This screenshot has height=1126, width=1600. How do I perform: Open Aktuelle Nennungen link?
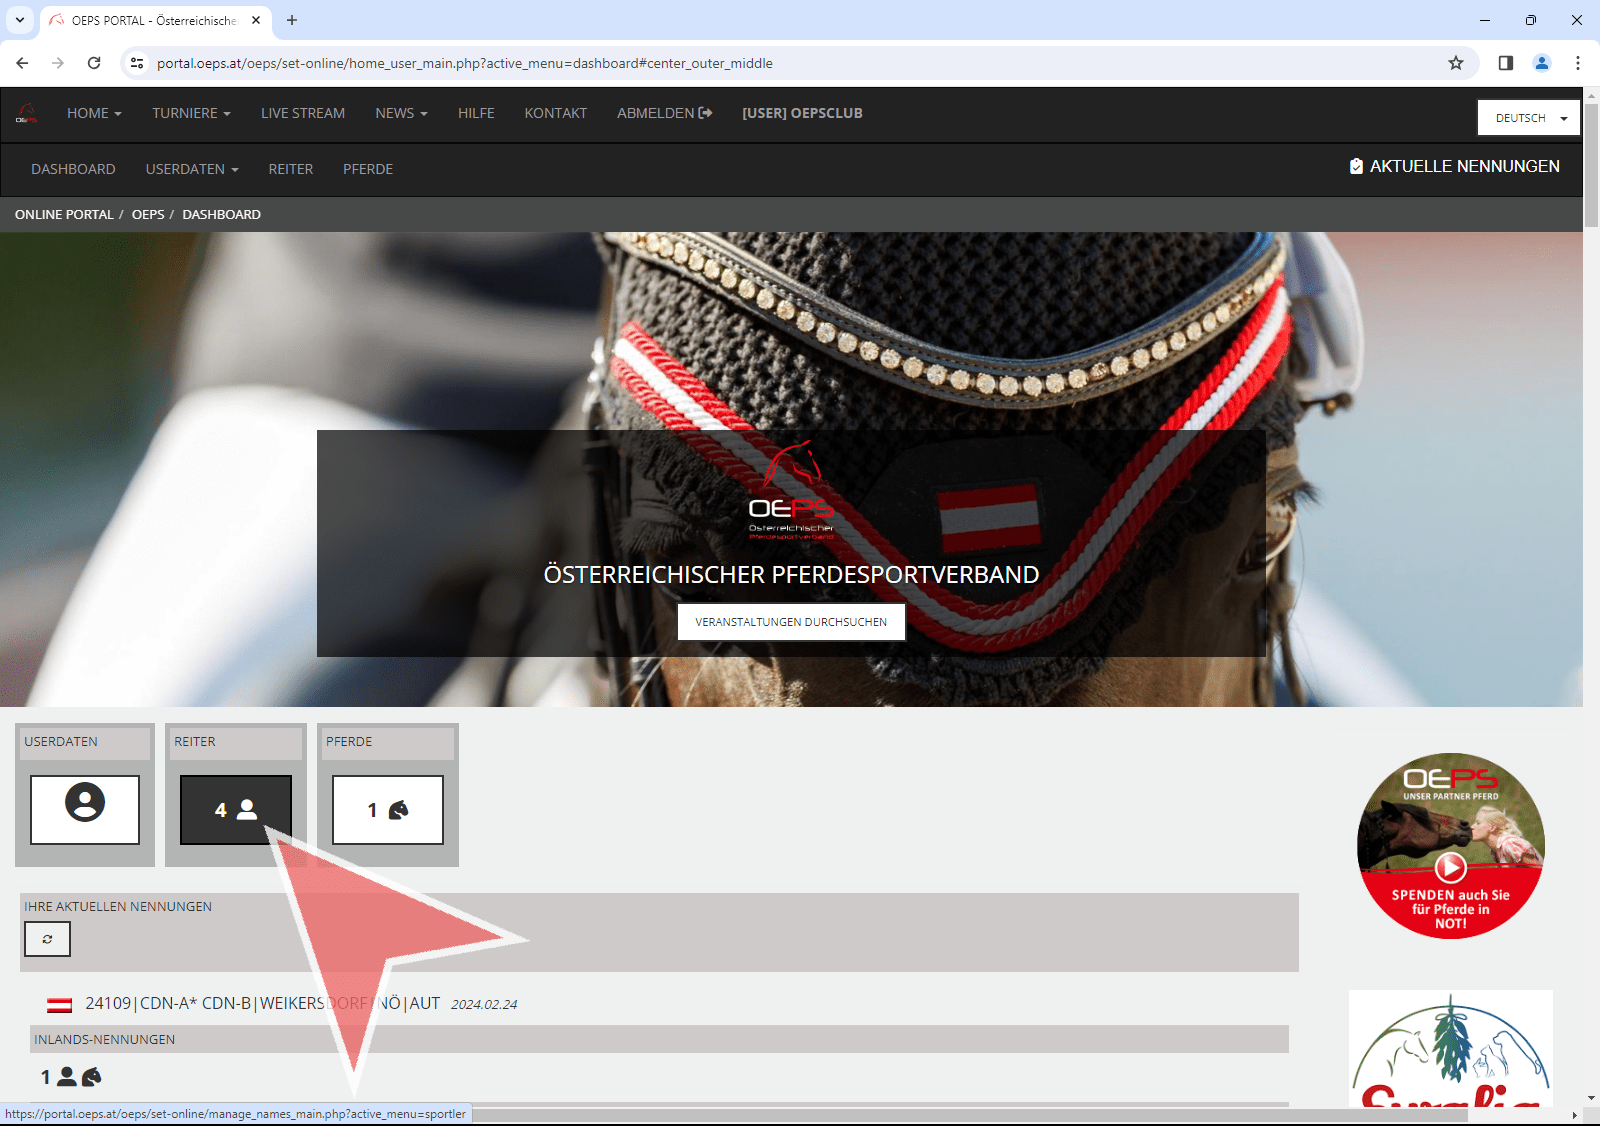(x=1454, y=166)
